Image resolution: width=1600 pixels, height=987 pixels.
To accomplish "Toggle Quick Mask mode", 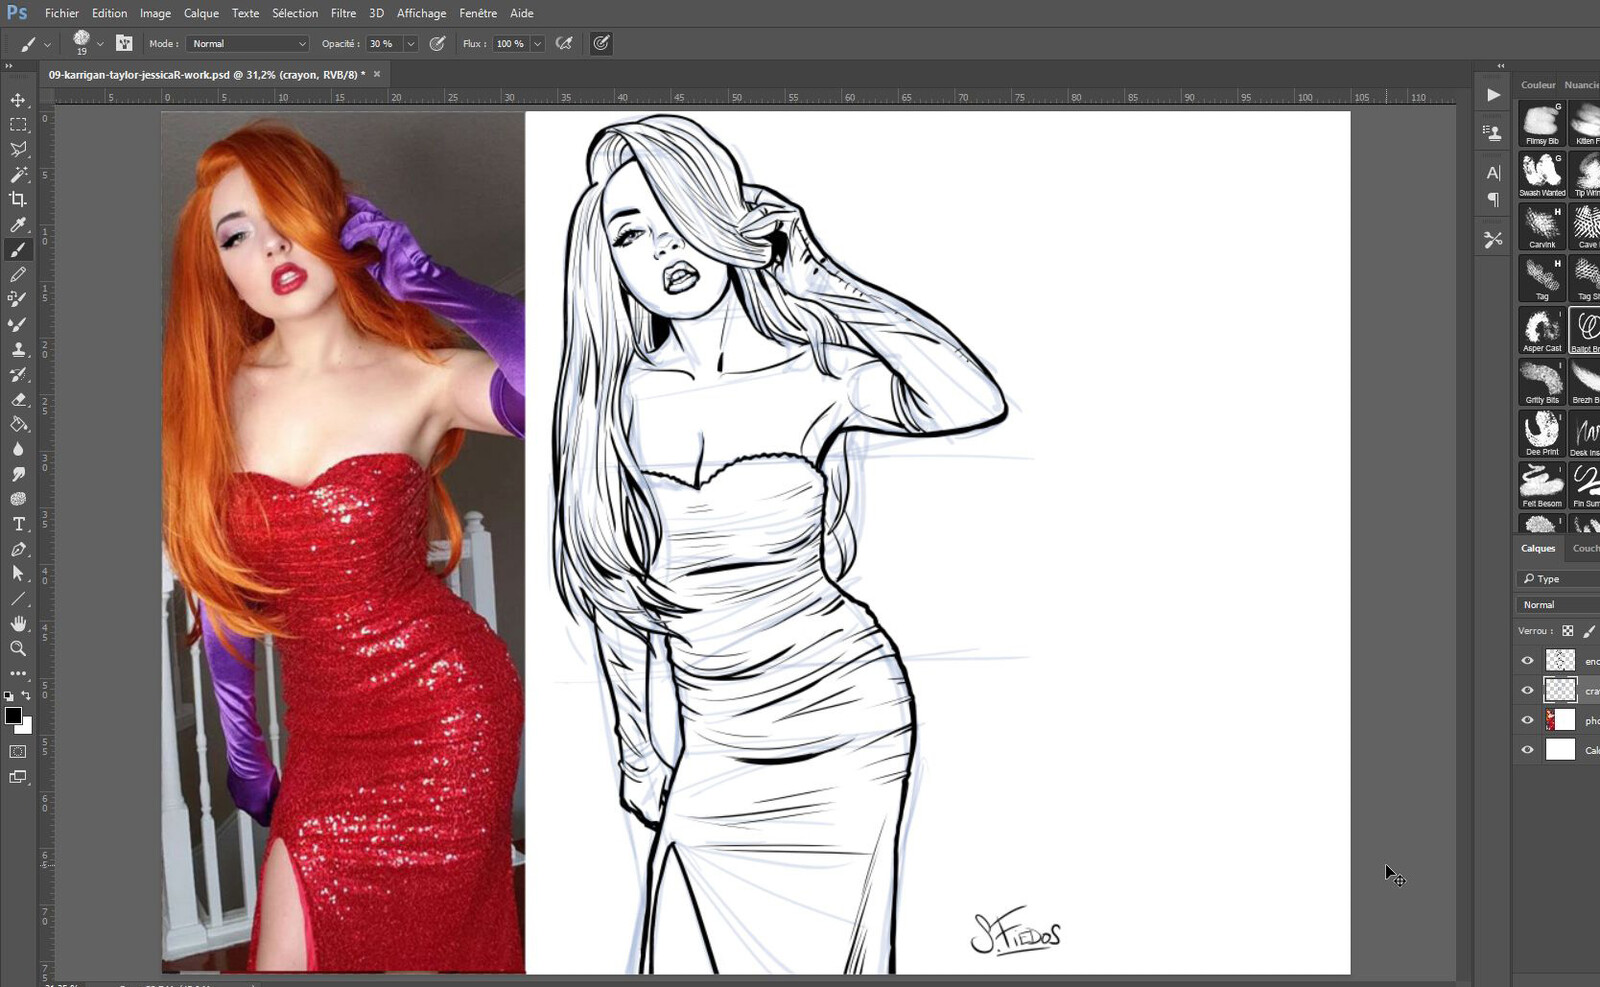I will 18,752.
